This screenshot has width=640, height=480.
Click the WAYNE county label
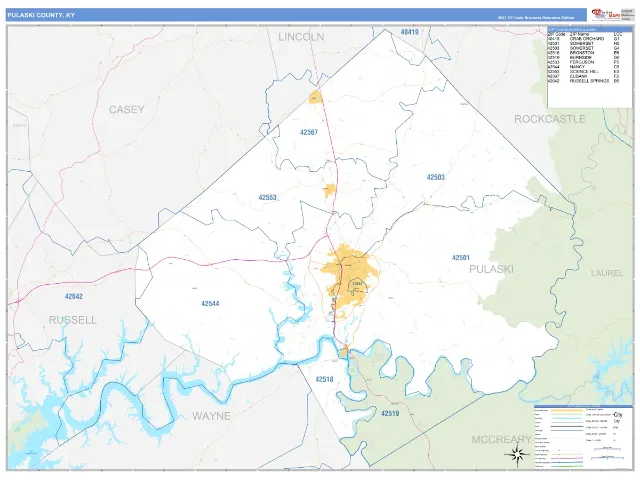tap(211, 416)
